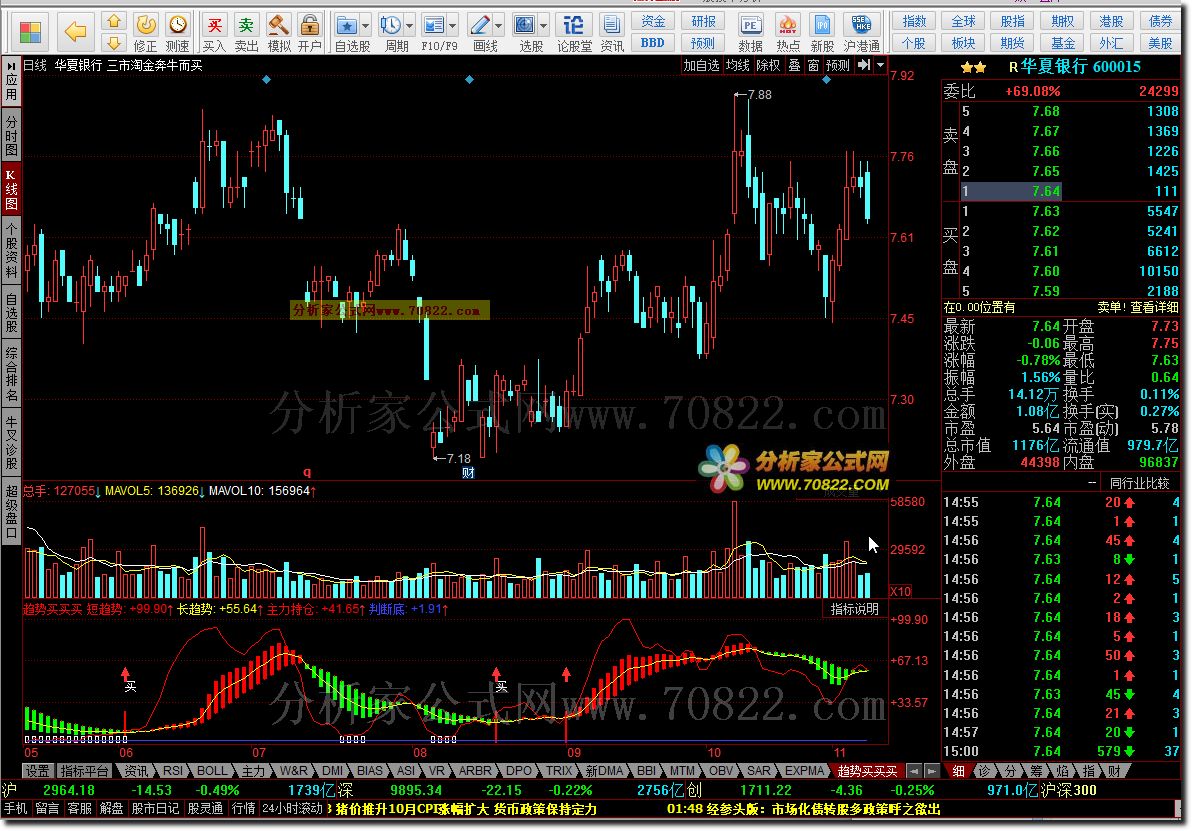1193x831 pixels.
Task: Click the 开户 lock icon
Action: (310, 33)
